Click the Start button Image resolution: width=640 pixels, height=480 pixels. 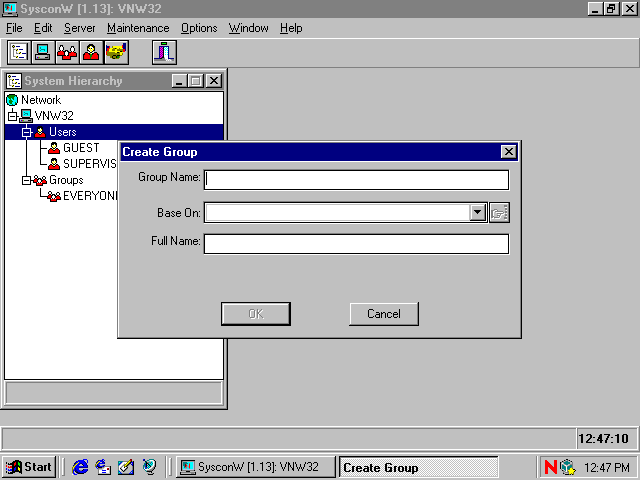click(29, 467)
